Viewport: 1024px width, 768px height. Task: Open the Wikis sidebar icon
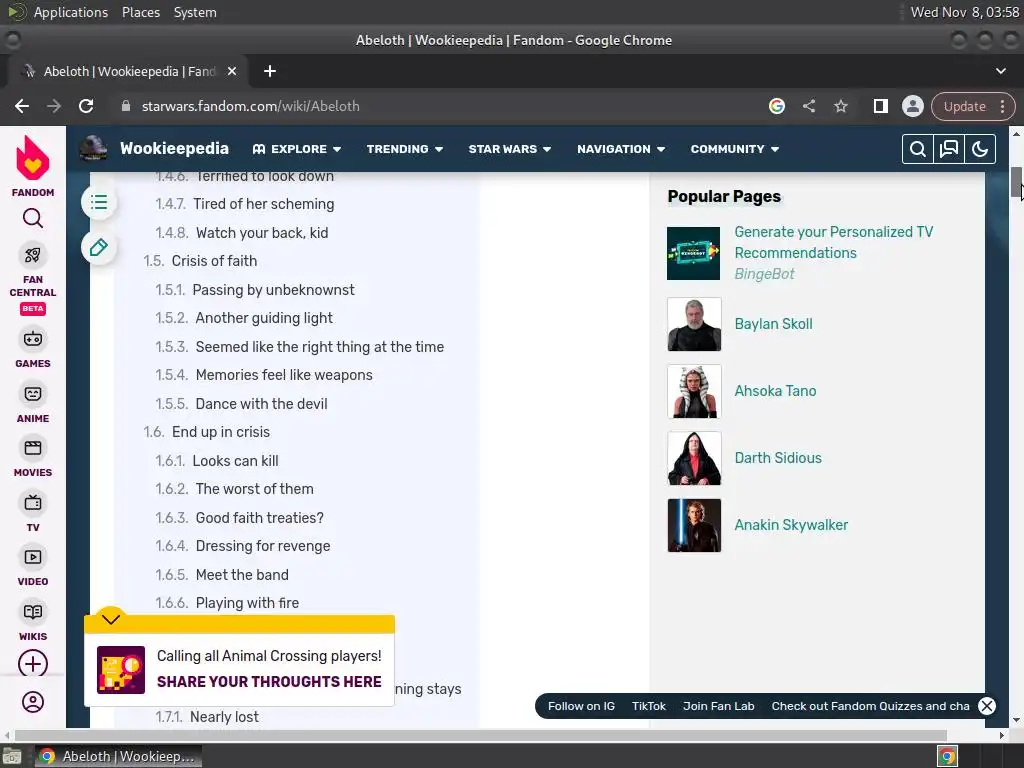pos(33,612)
